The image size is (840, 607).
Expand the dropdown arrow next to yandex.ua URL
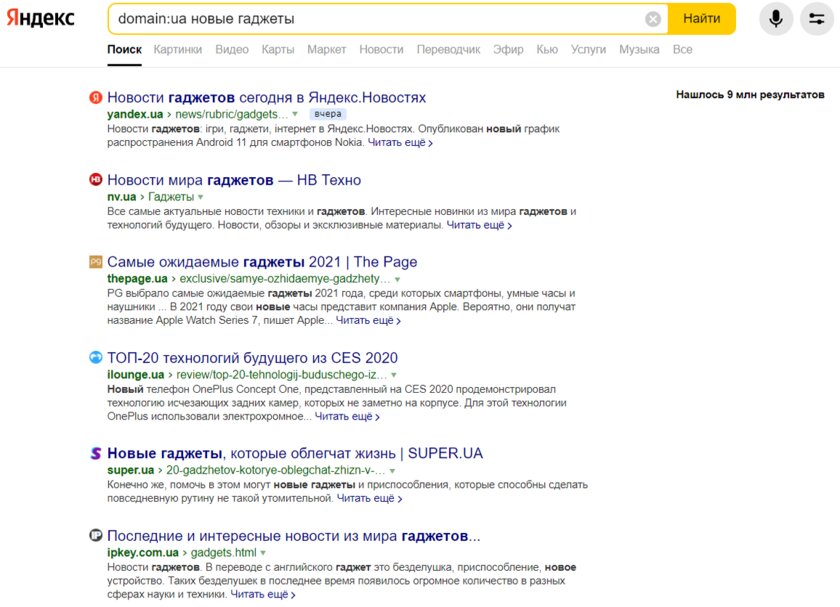click(x=295, y=114)
